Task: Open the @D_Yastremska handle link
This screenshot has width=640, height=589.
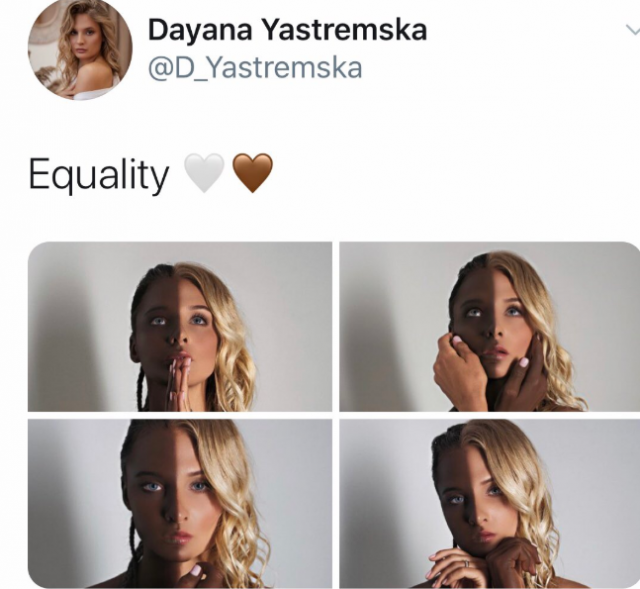Action: 255,68
